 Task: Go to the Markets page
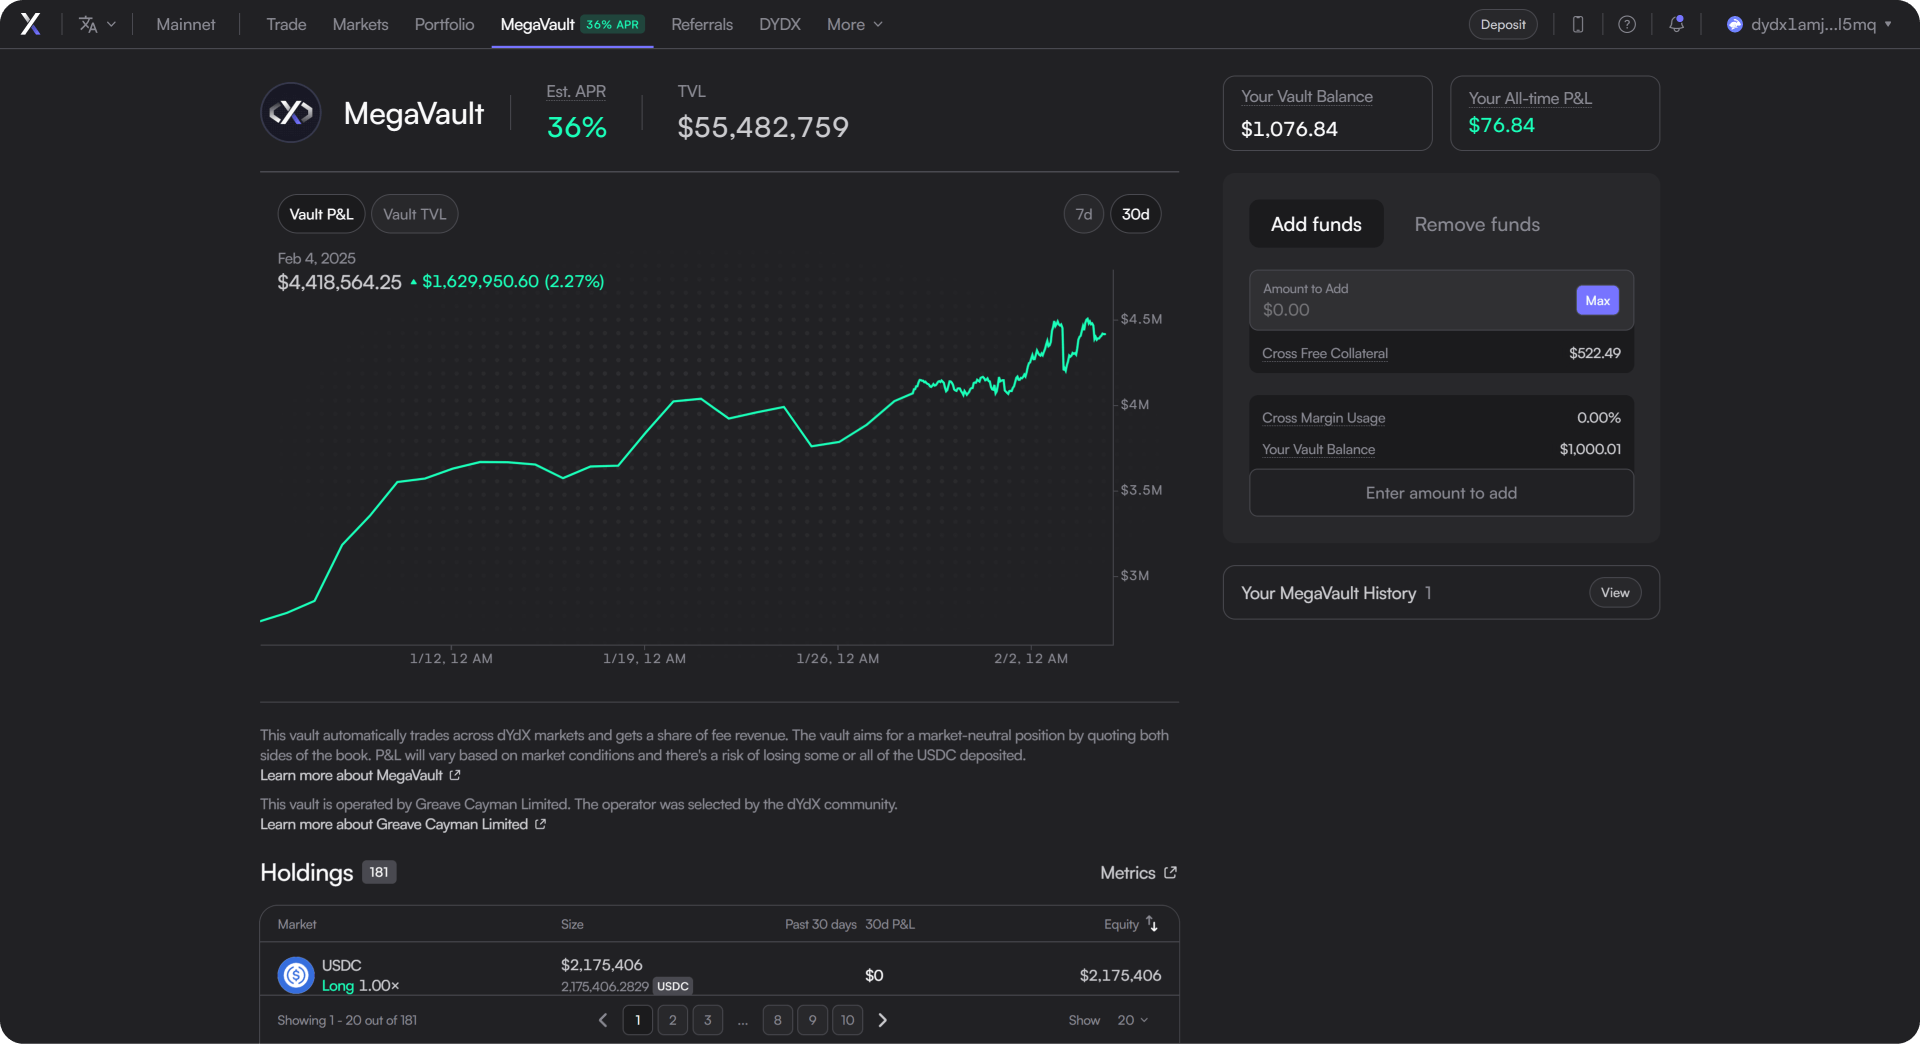[x=360, y=24]
